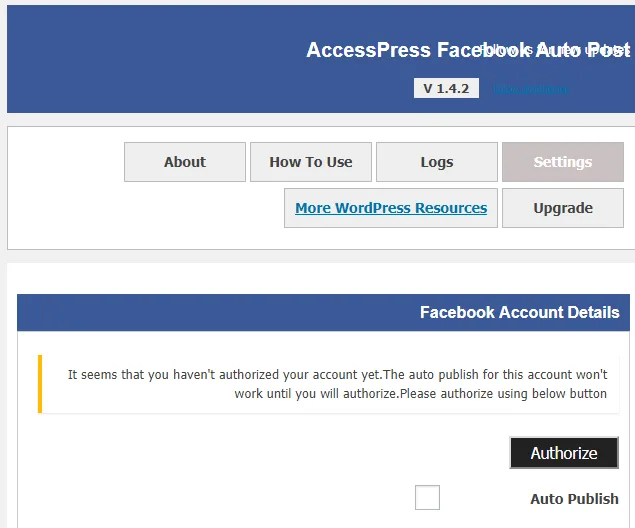This screenshot has height=528, width=635.
Task: Open the Upgrade tab
Action: click(x=563, y=208)
